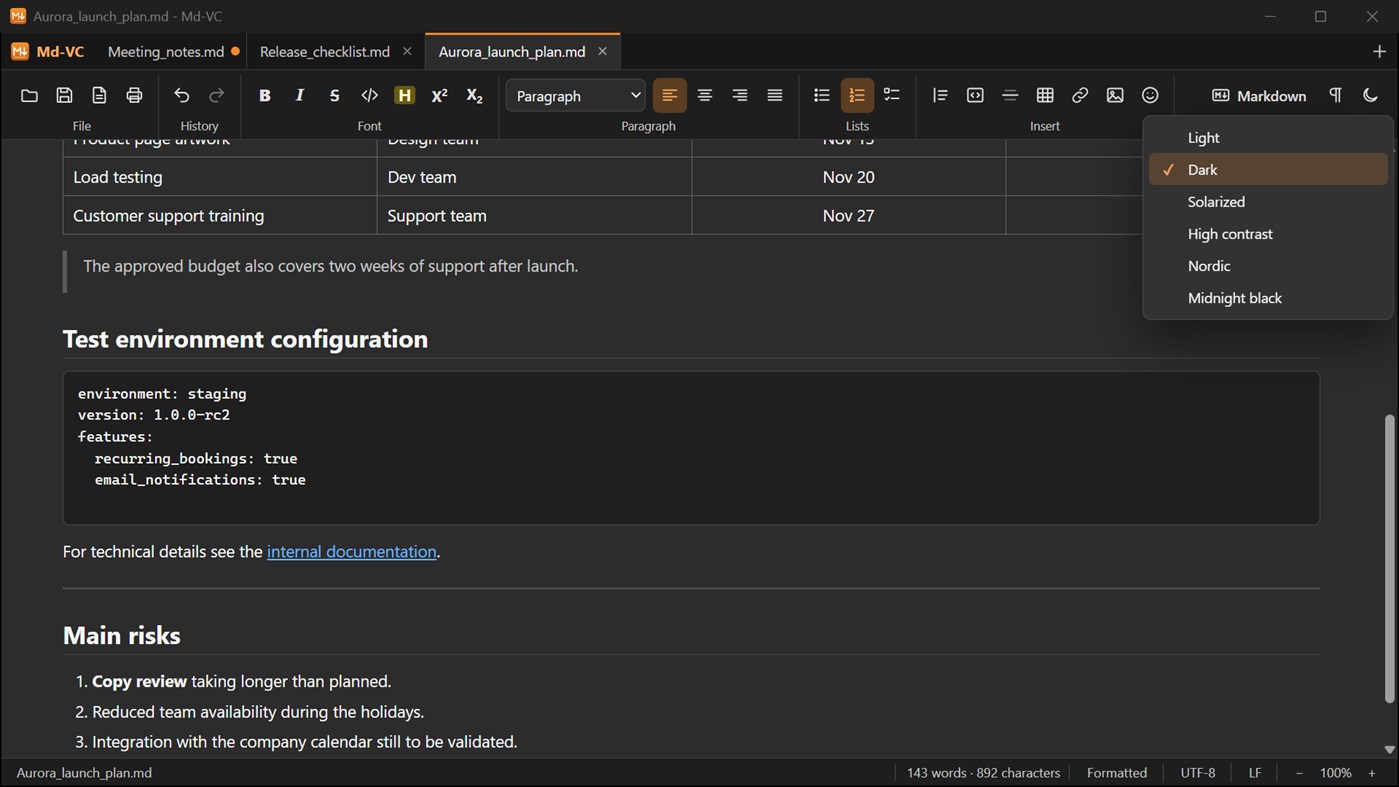The image size is (1399, 787).
Task: Apply inline code formatting icon
Action: pyautogui.click(x=369, y=95)
